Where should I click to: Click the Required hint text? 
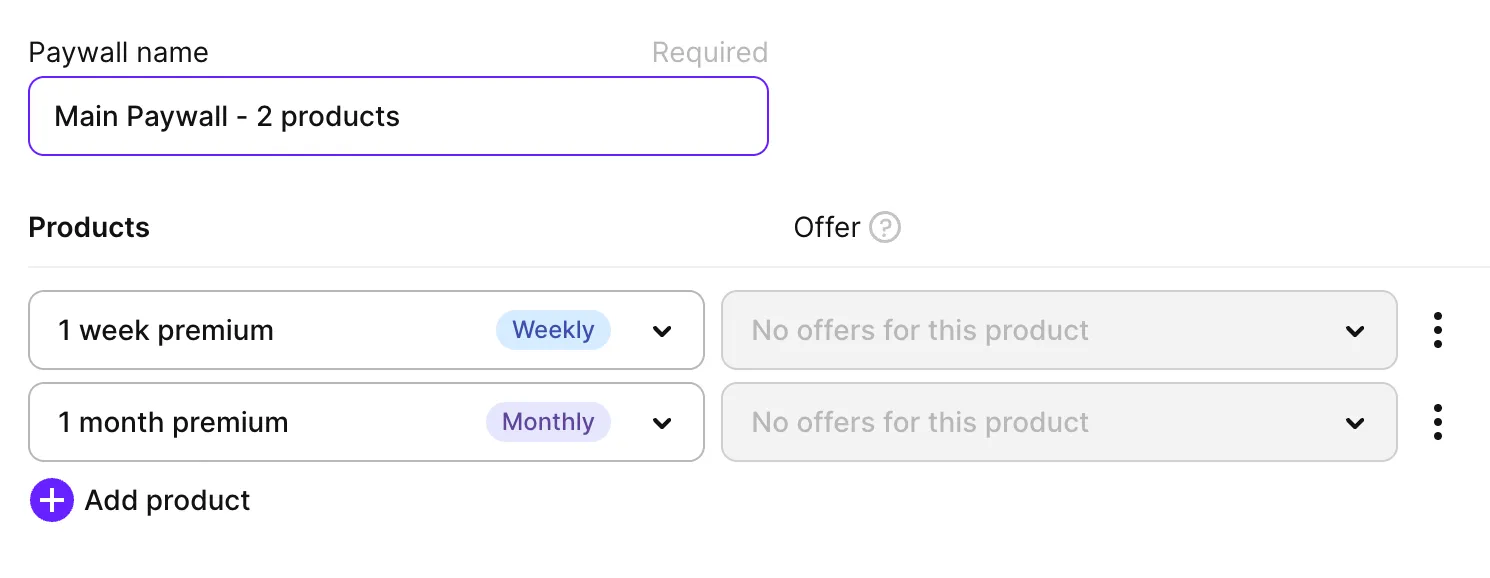(x=709, y=53)
